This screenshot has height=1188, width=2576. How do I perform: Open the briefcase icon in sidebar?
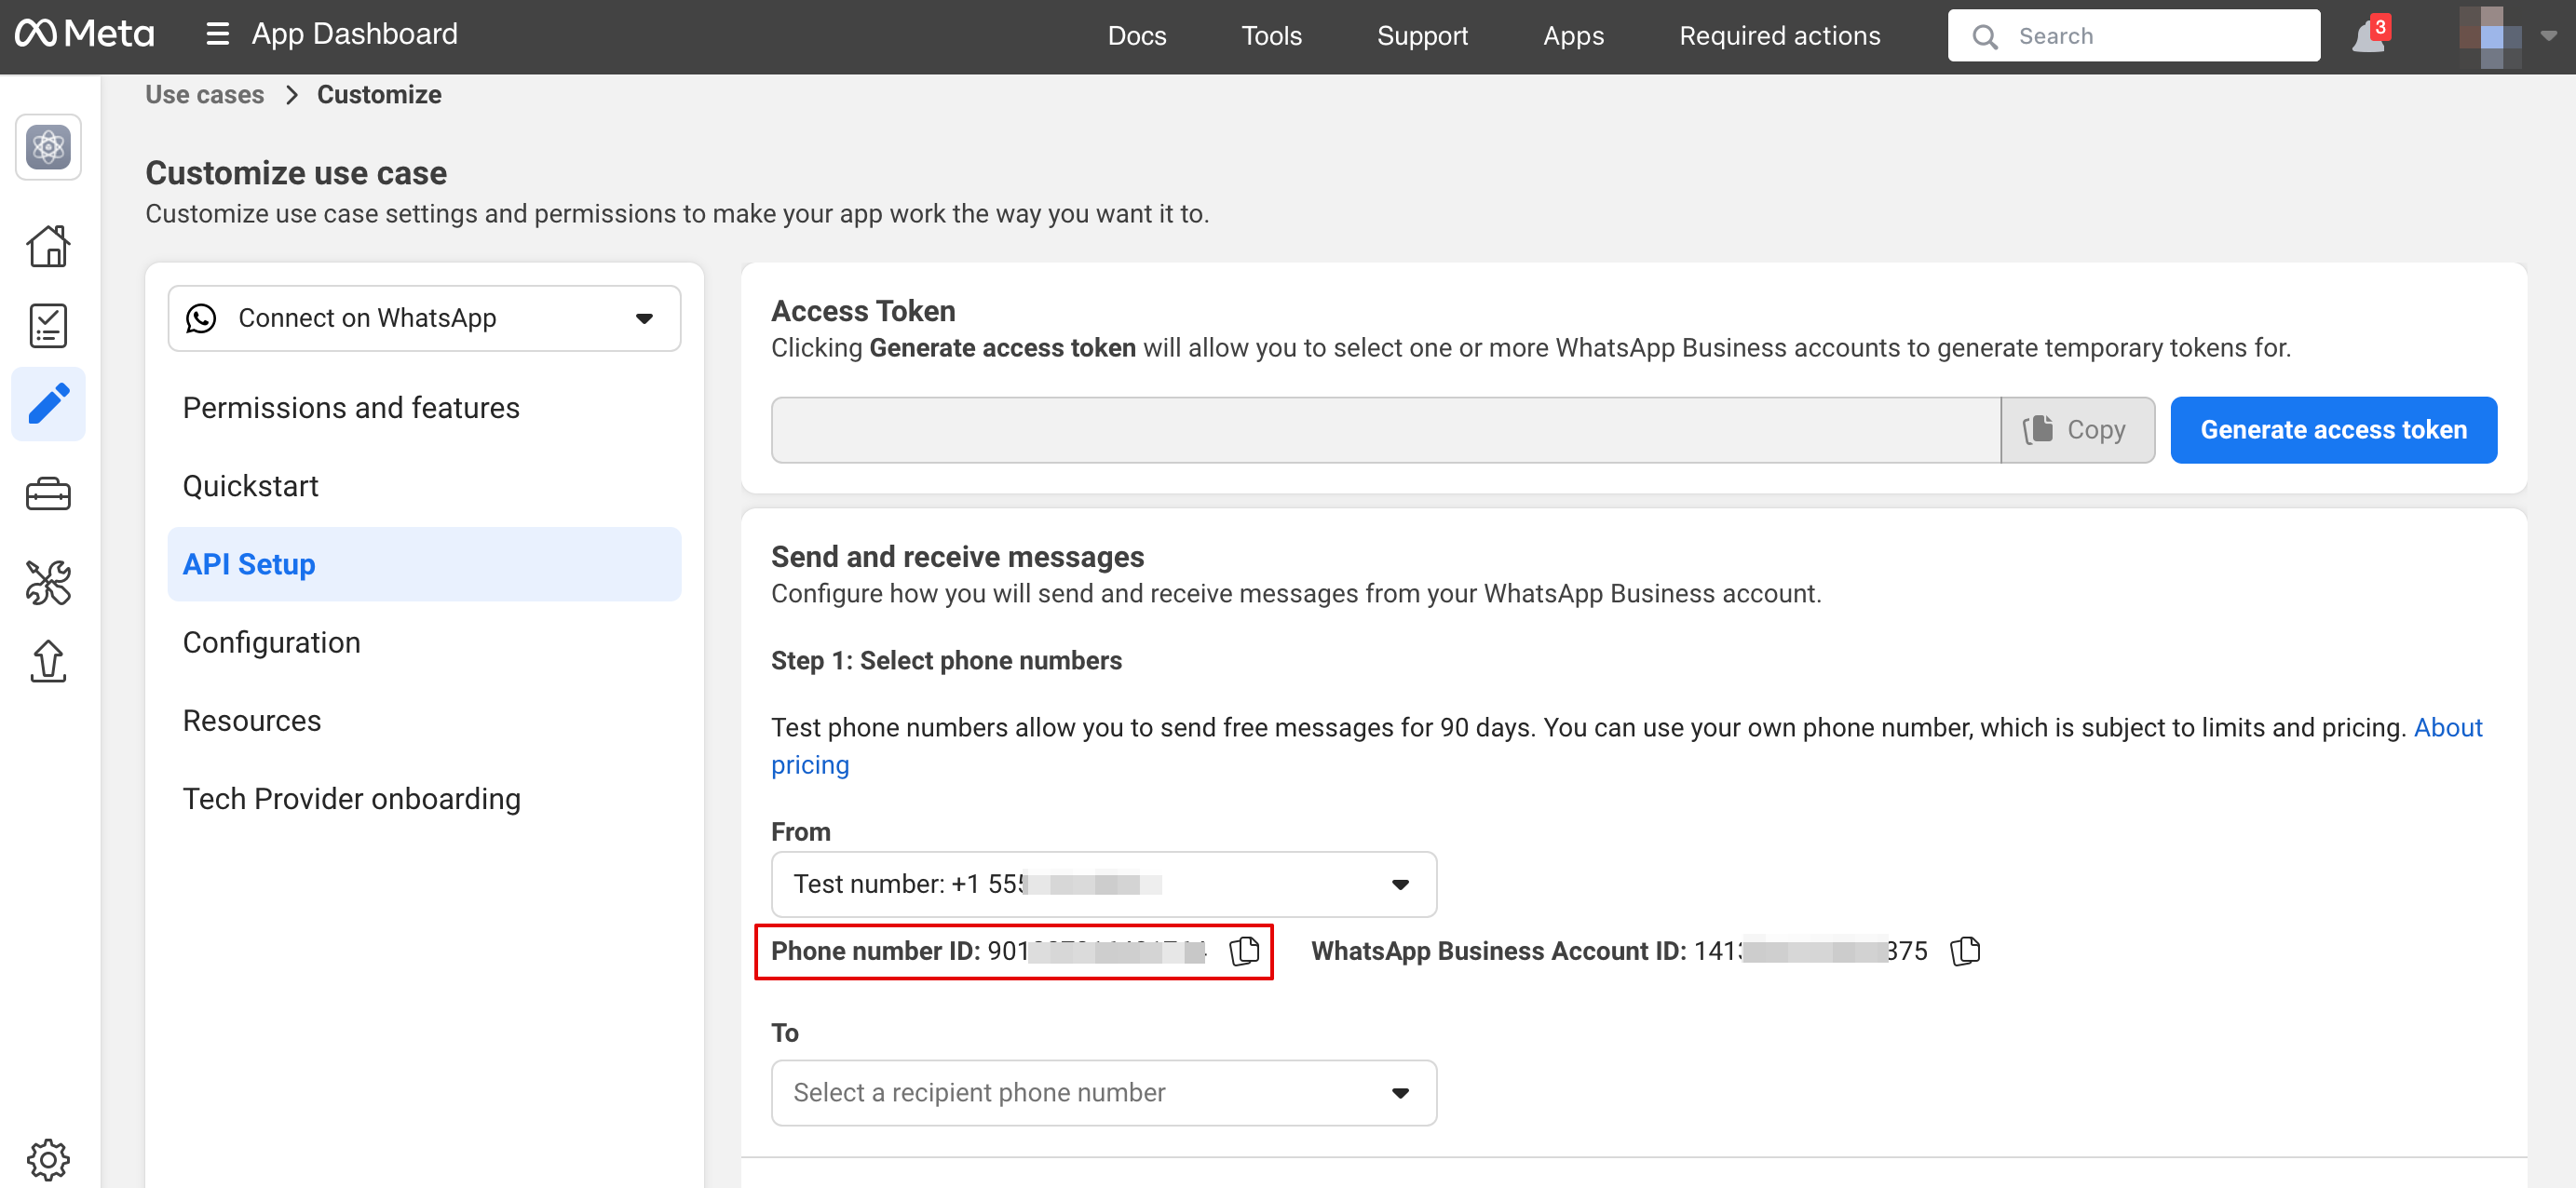point(48,494)
